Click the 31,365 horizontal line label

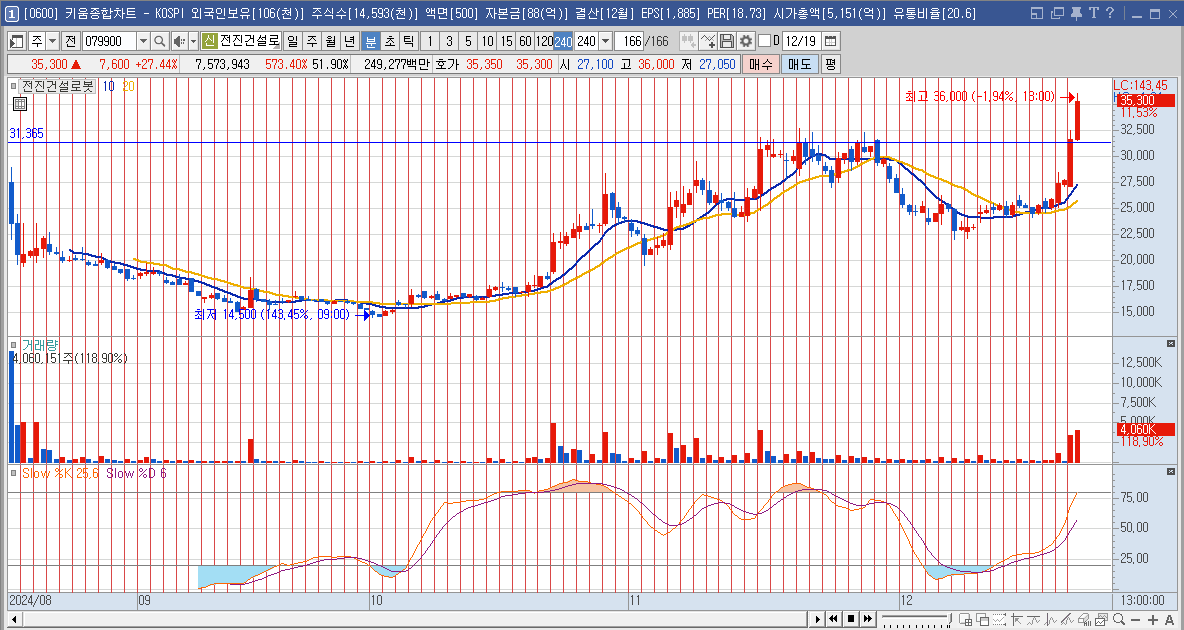point(26,134)
